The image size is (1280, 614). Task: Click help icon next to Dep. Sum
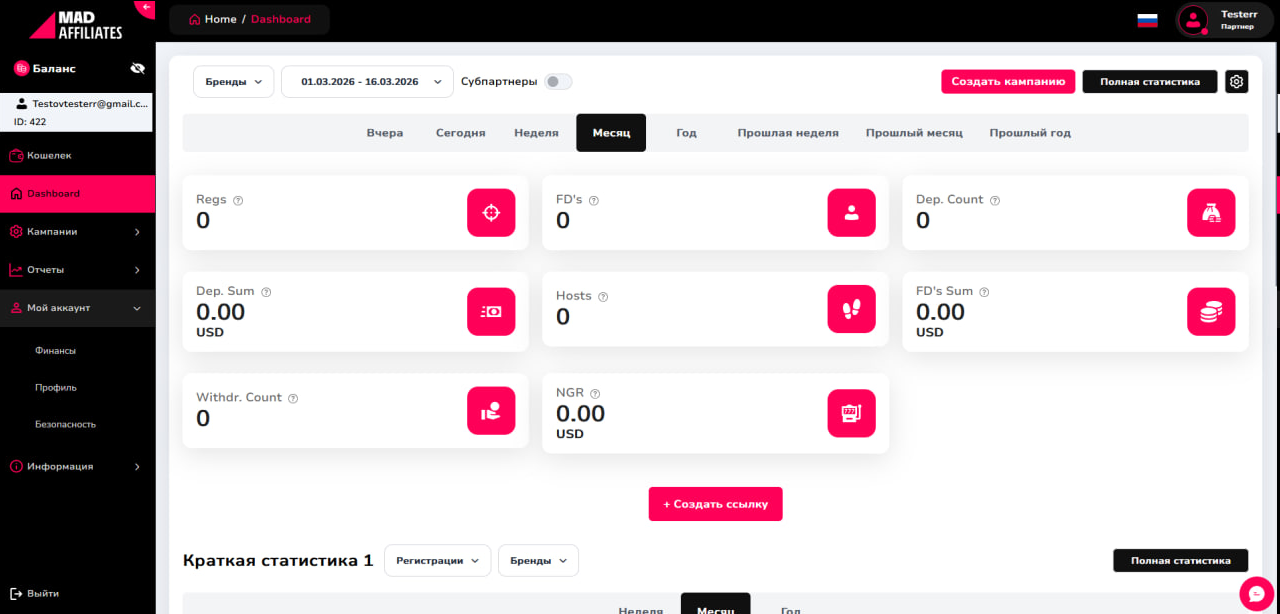pos(266,292)
